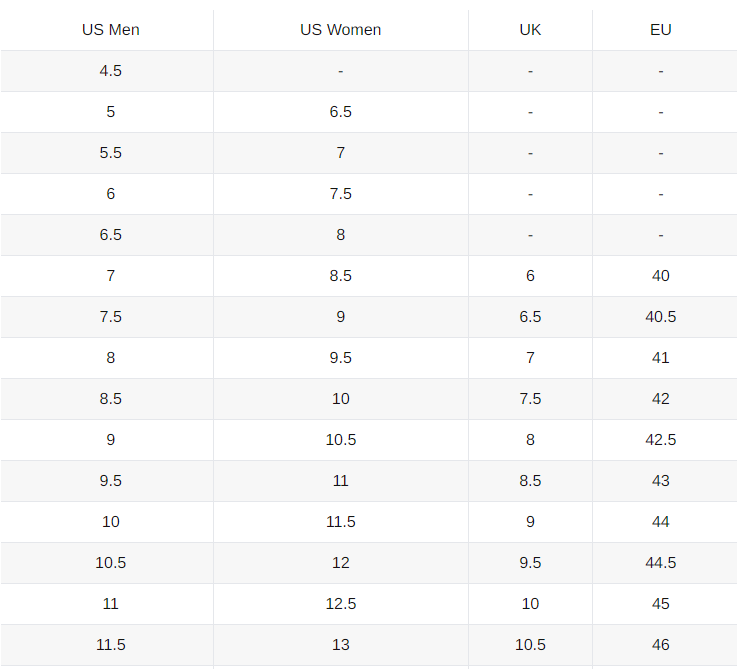Viewport: 739px width, 669px height.
Task: Select US Men size 11.5 cell
Action: [111, 645]
